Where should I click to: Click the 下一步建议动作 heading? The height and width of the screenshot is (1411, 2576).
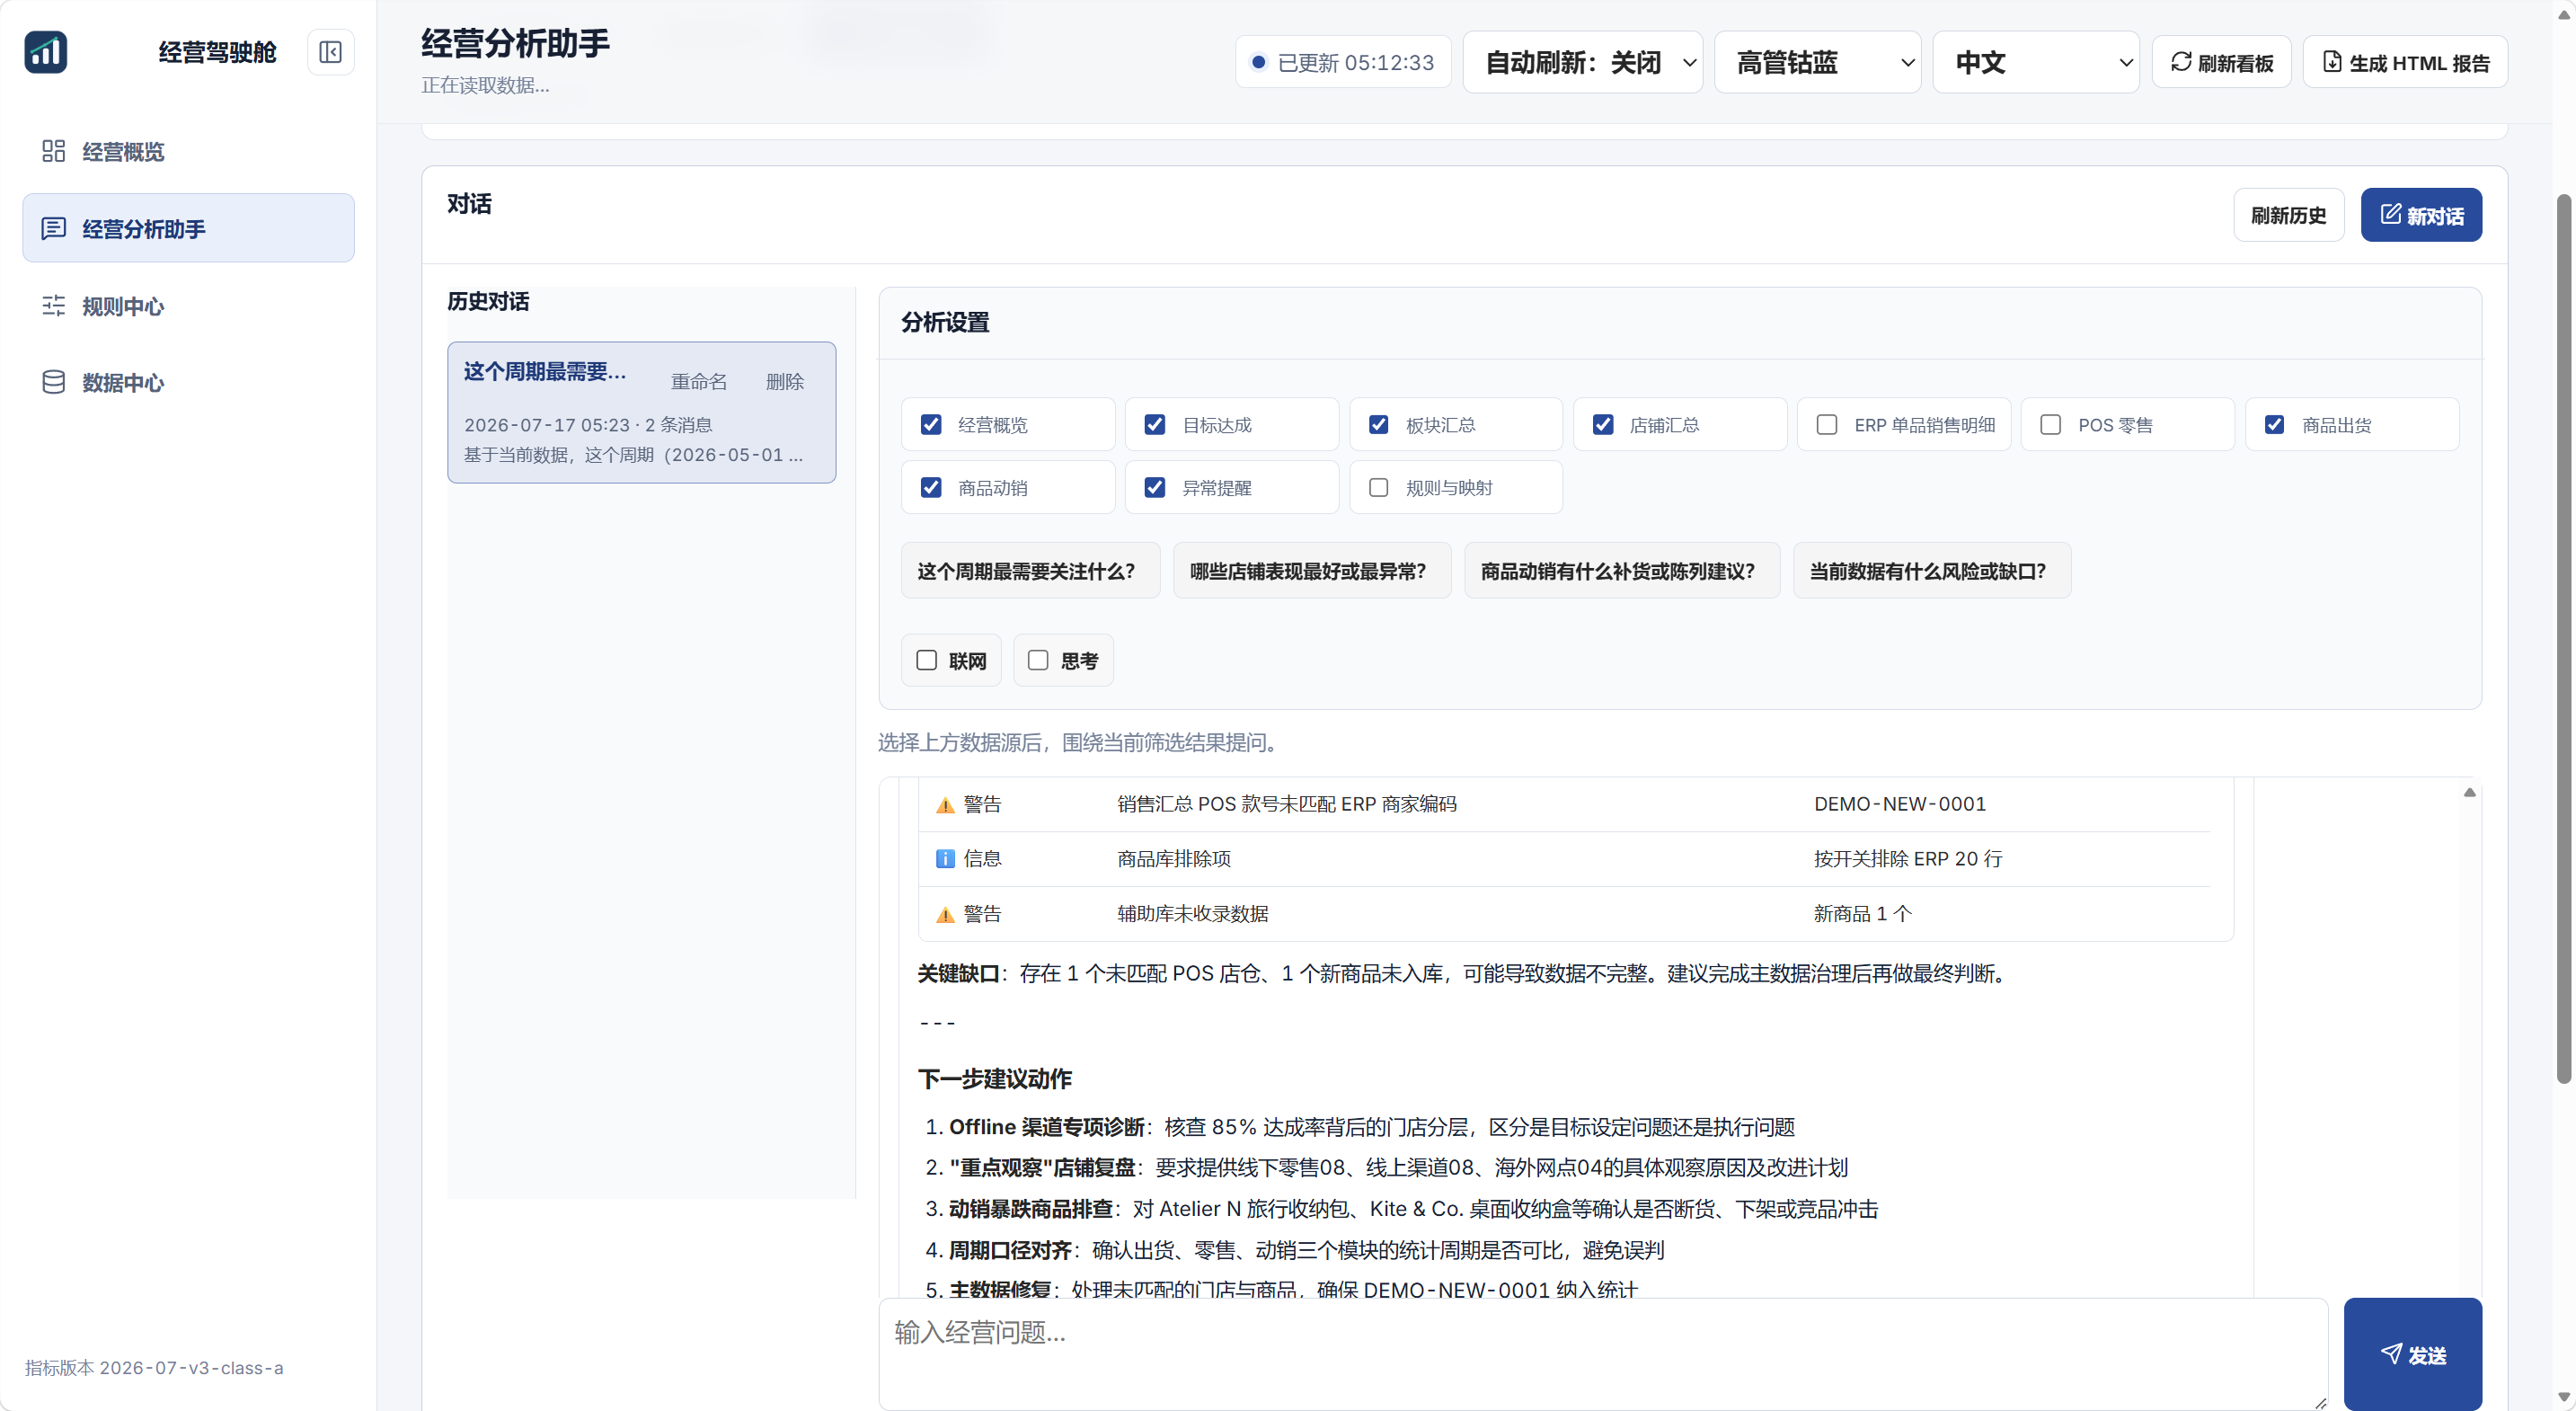(995, 1078)
